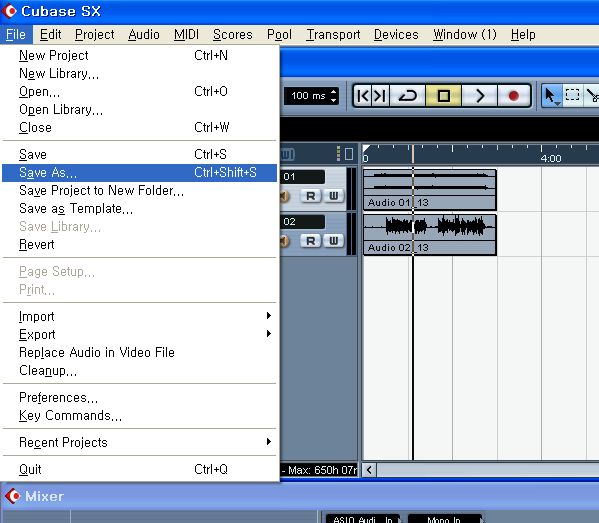The height and width of the screenshot is (523, 599).
Task: Open the Audio menu
Action: (x=144, y=35)
